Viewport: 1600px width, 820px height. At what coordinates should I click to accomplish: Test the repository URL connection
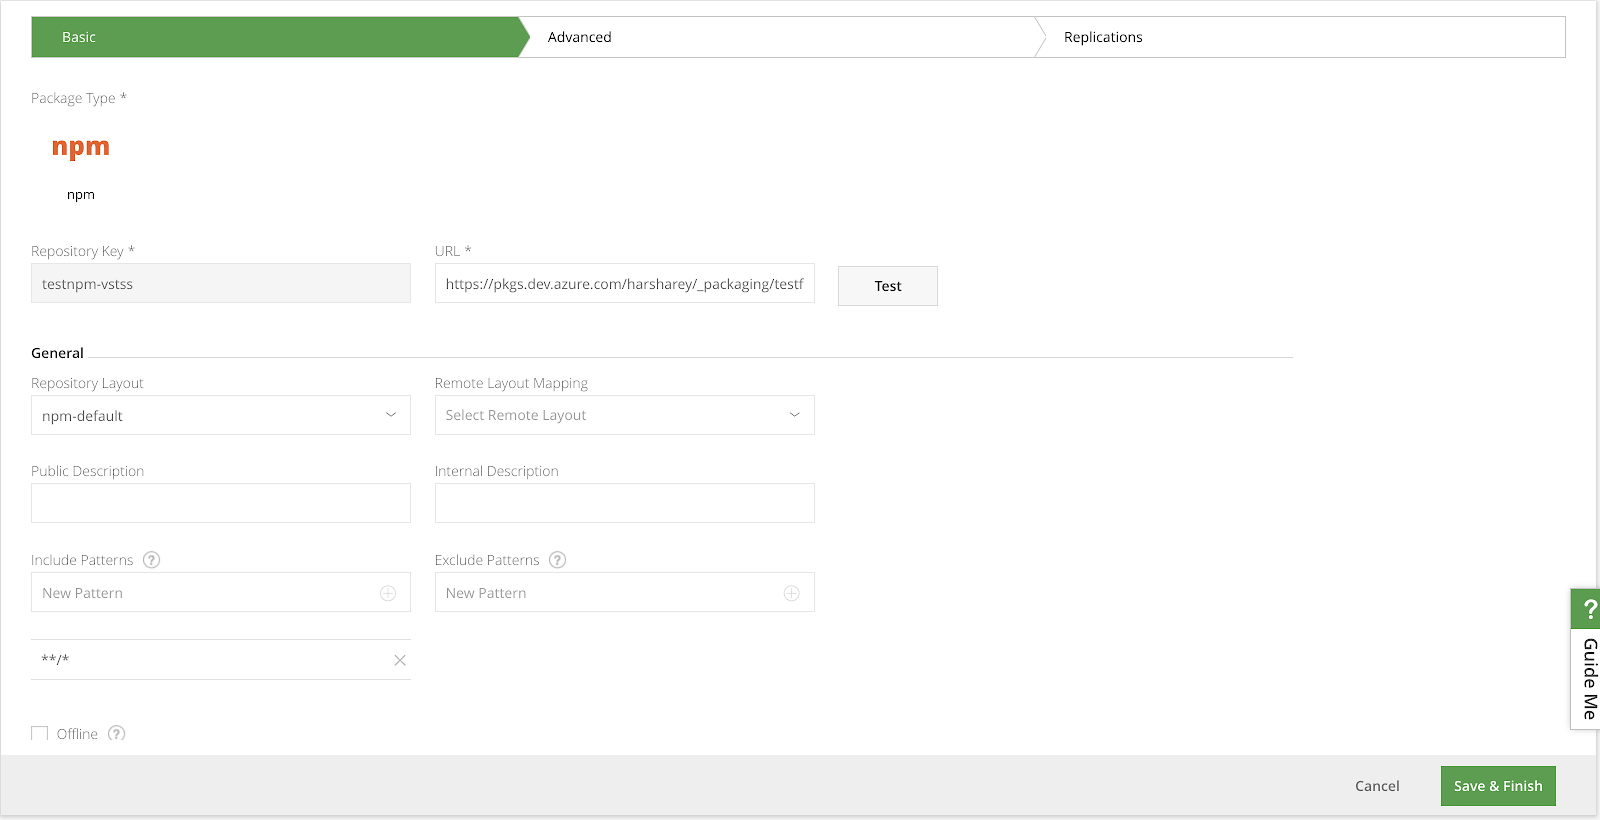point(888,286)
